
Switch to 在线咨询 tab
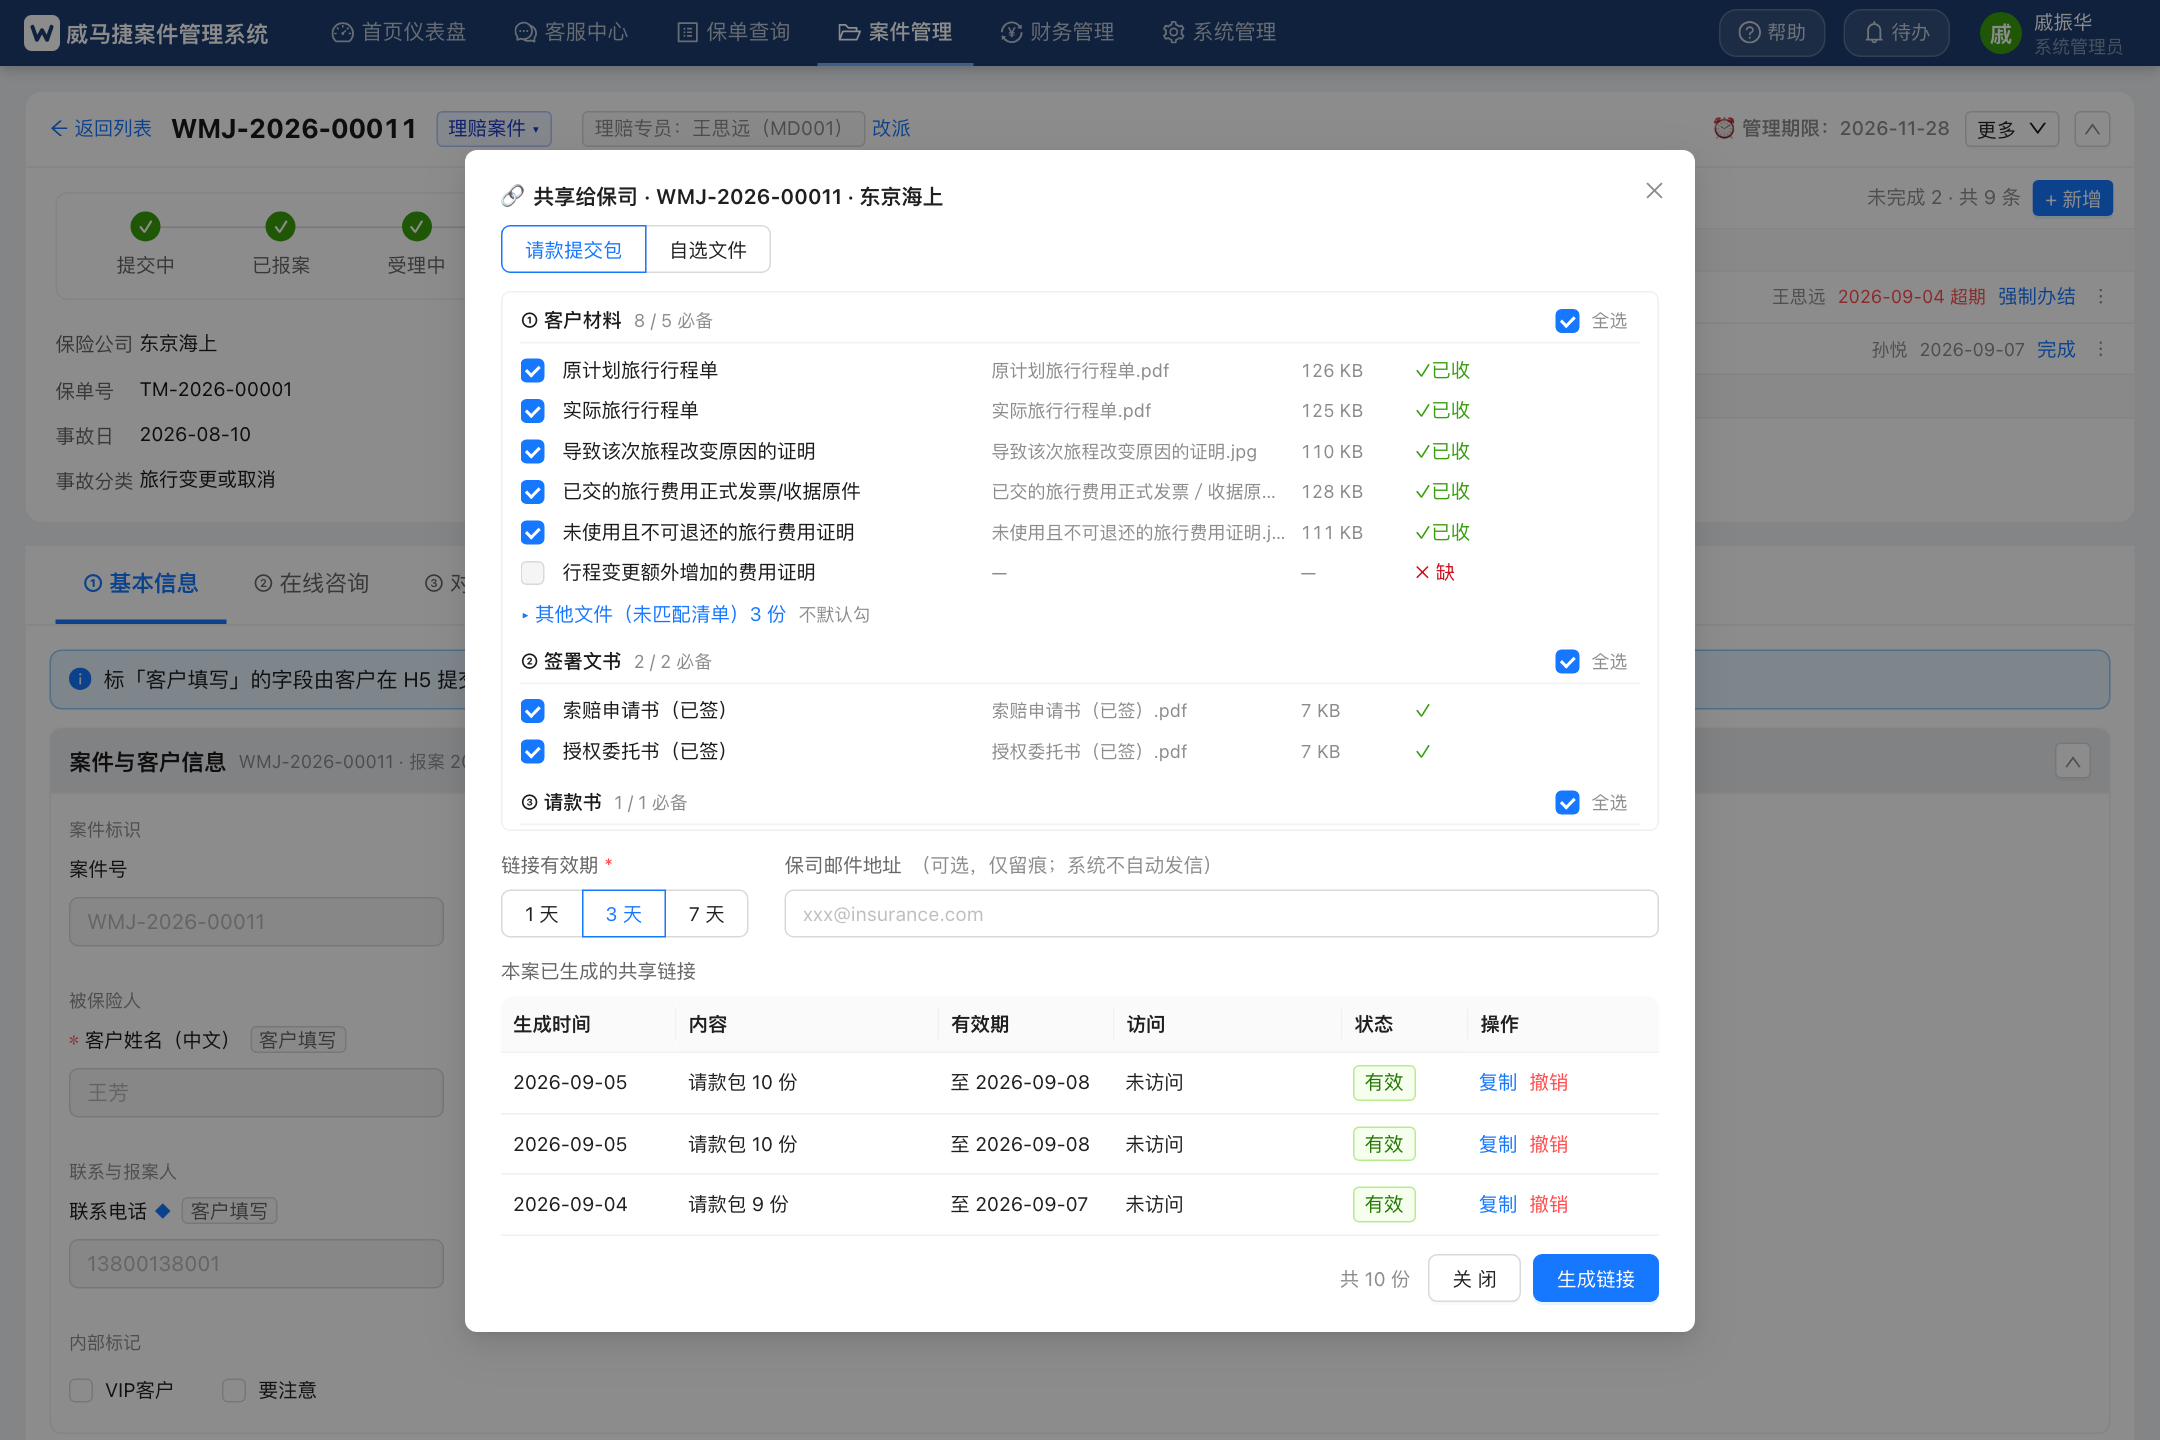[312, 583]
